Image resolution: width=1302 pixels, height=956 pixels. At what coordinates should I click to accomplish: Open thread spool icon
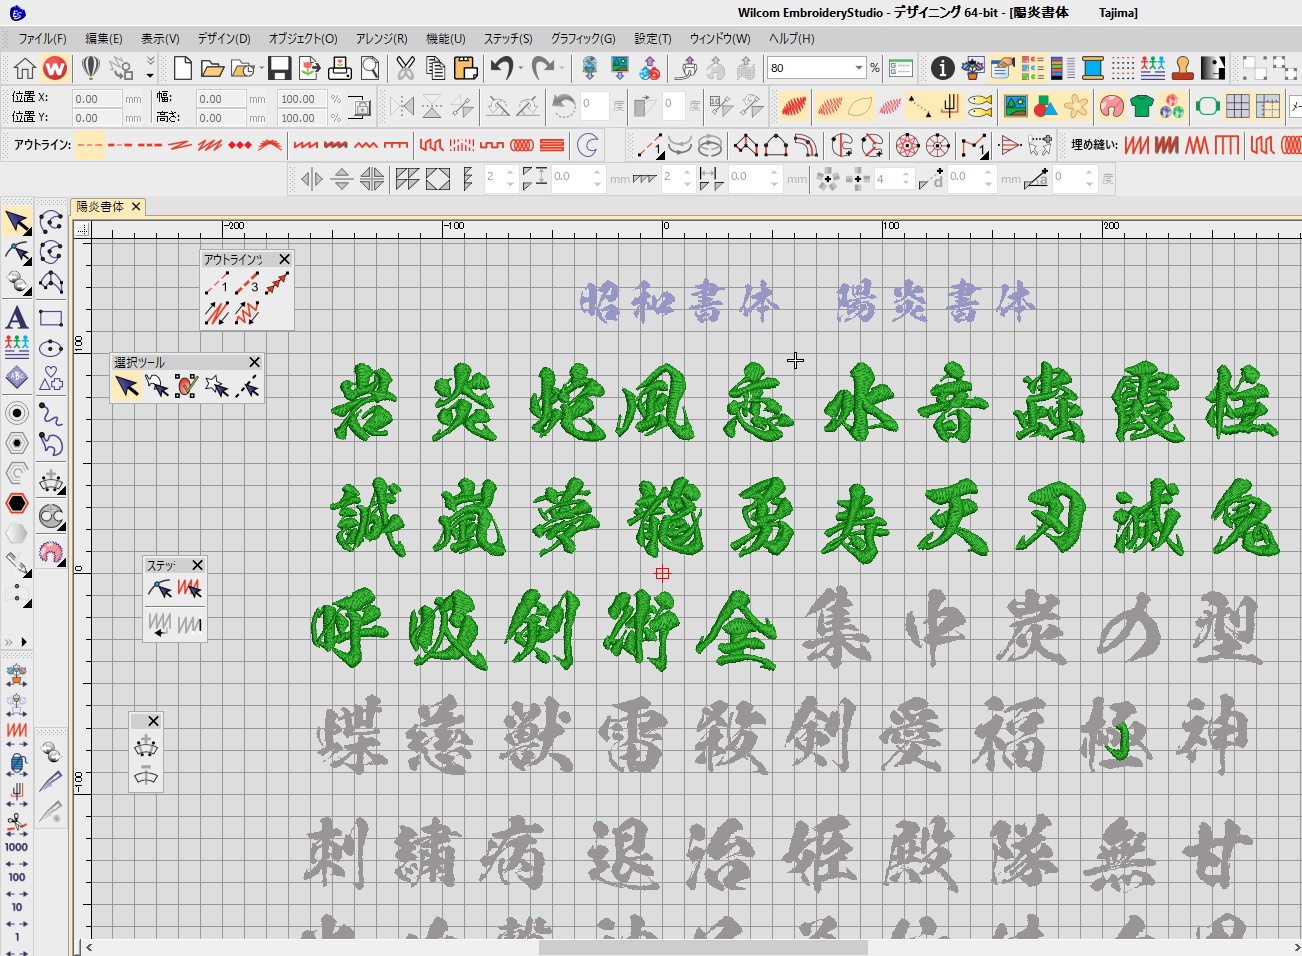tap(1093, 68)
